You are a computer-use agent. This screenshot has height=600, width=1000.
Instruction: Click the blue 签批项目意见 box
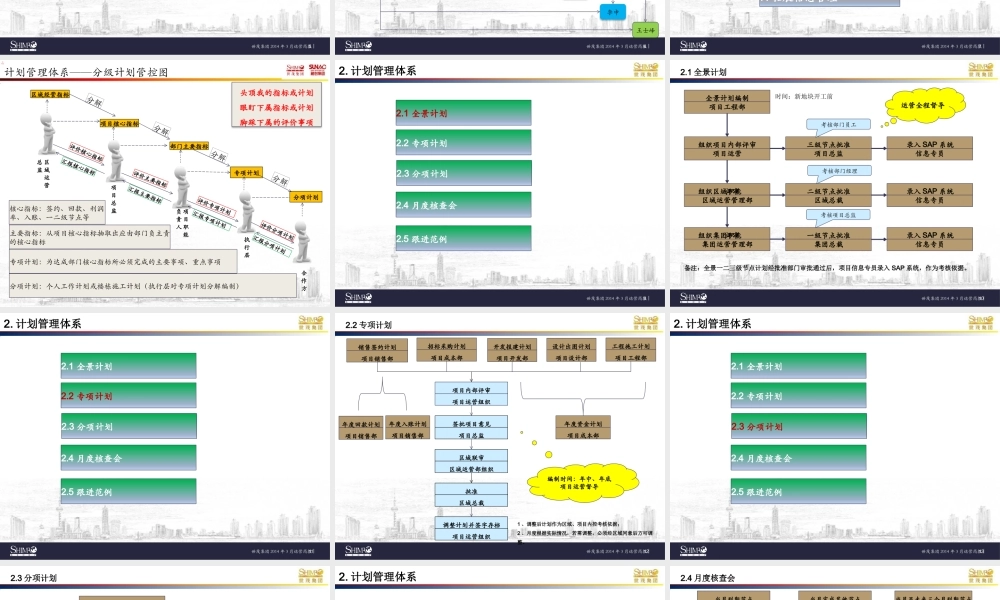[471, 428]
